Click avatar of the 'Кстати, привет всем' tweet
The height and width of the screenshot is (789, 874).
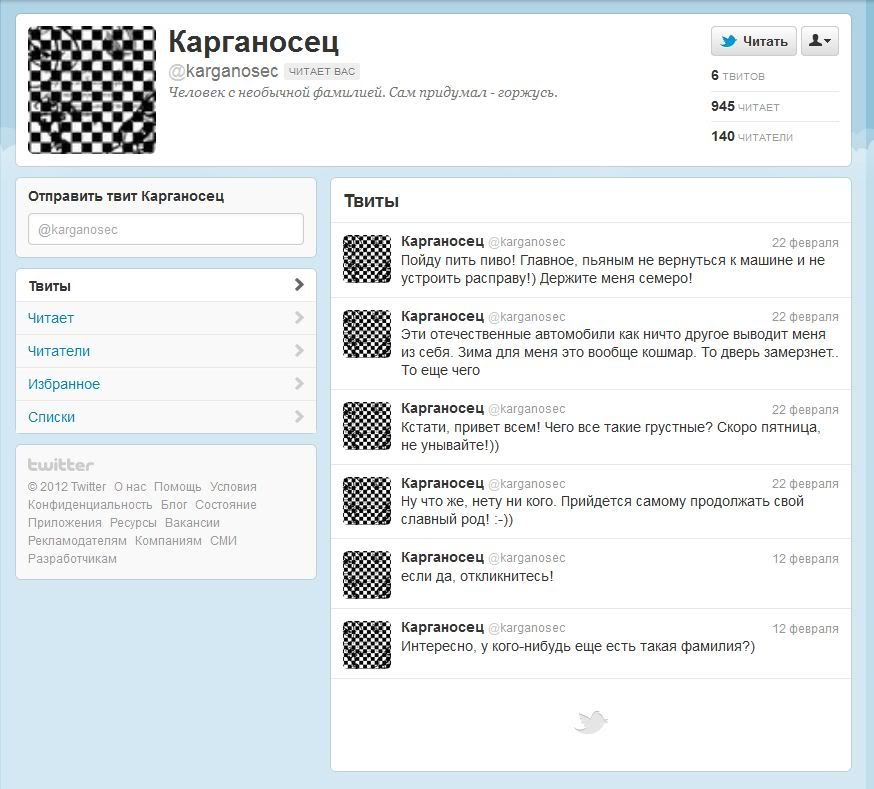[367, 425]
